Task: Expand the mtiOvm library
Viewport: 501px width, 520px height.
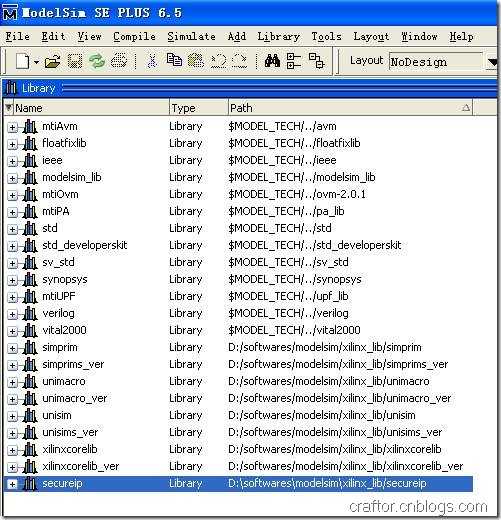Action: pyautogui.click(x=12, y=195)
